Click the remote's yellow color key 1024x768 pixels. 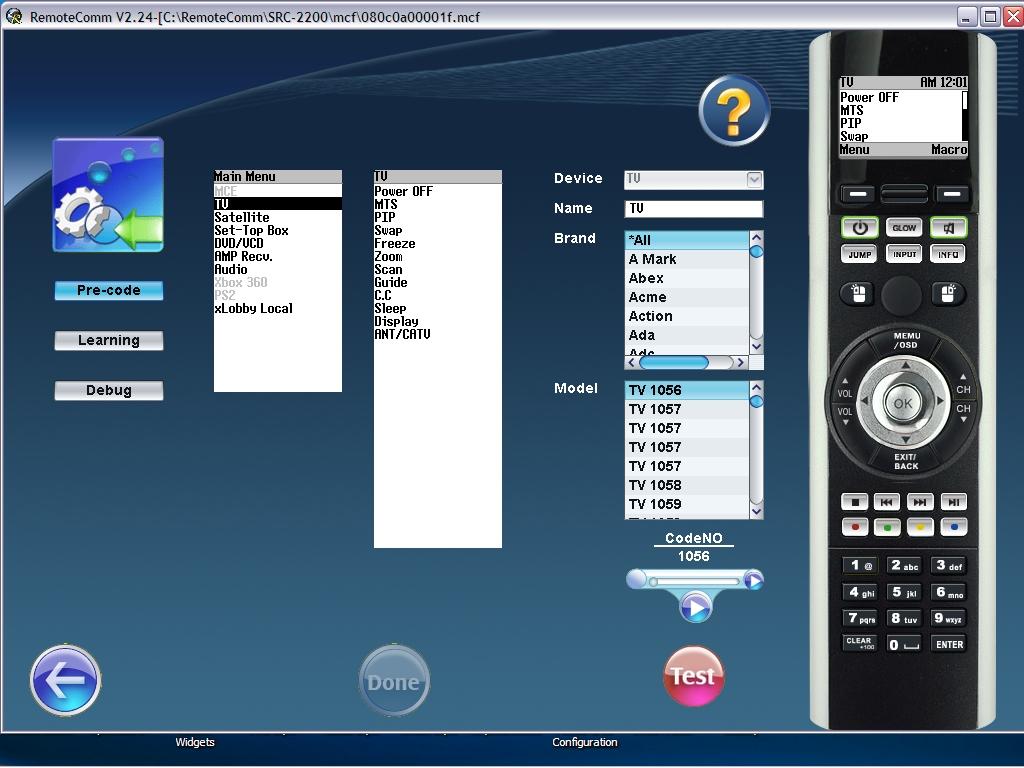tap(920, 526)
